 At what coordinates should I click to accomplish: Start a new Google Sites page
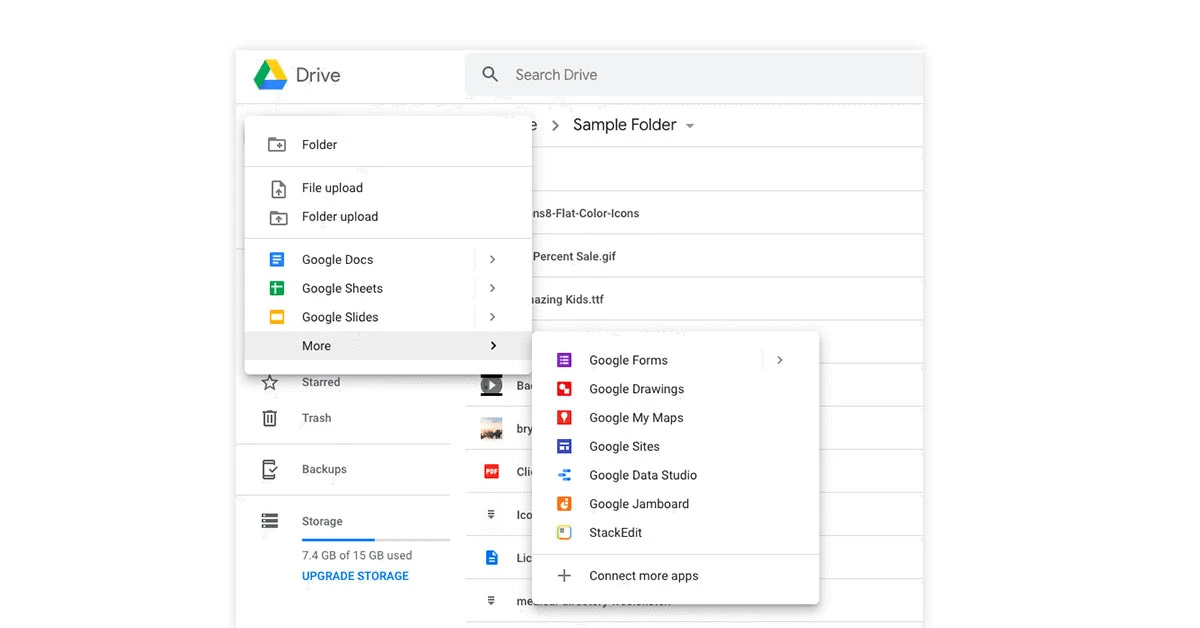pyautogui.click(x=622, y=446)
